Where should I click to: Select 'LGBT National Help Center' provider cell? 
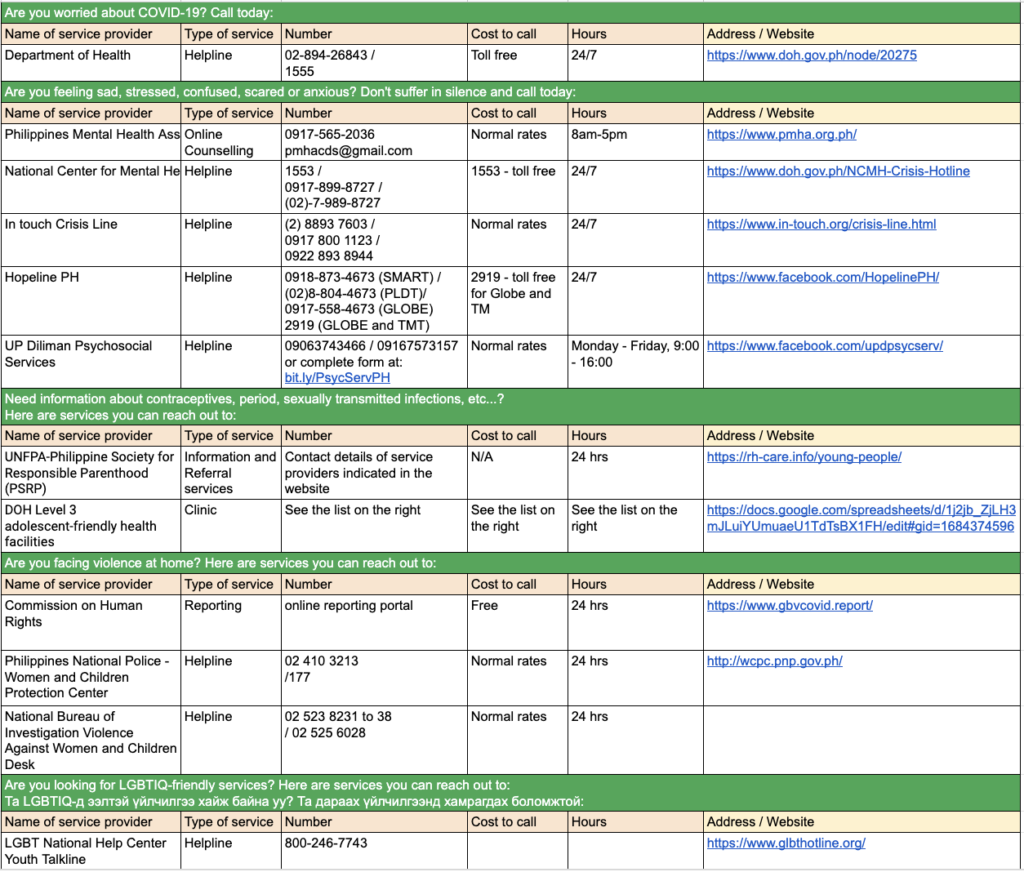click(91, 850)
